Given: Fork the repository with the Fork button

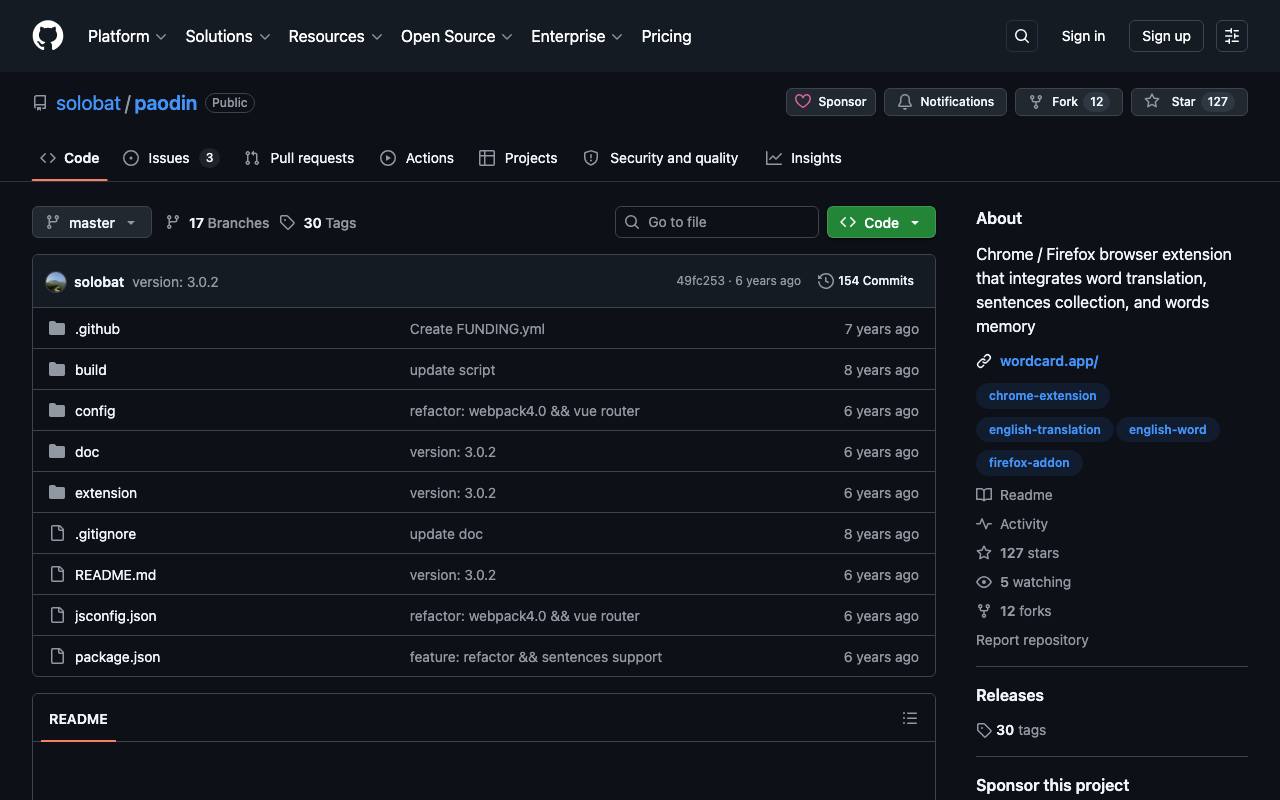Looking at the screenshot, I should coord(1069,102).
